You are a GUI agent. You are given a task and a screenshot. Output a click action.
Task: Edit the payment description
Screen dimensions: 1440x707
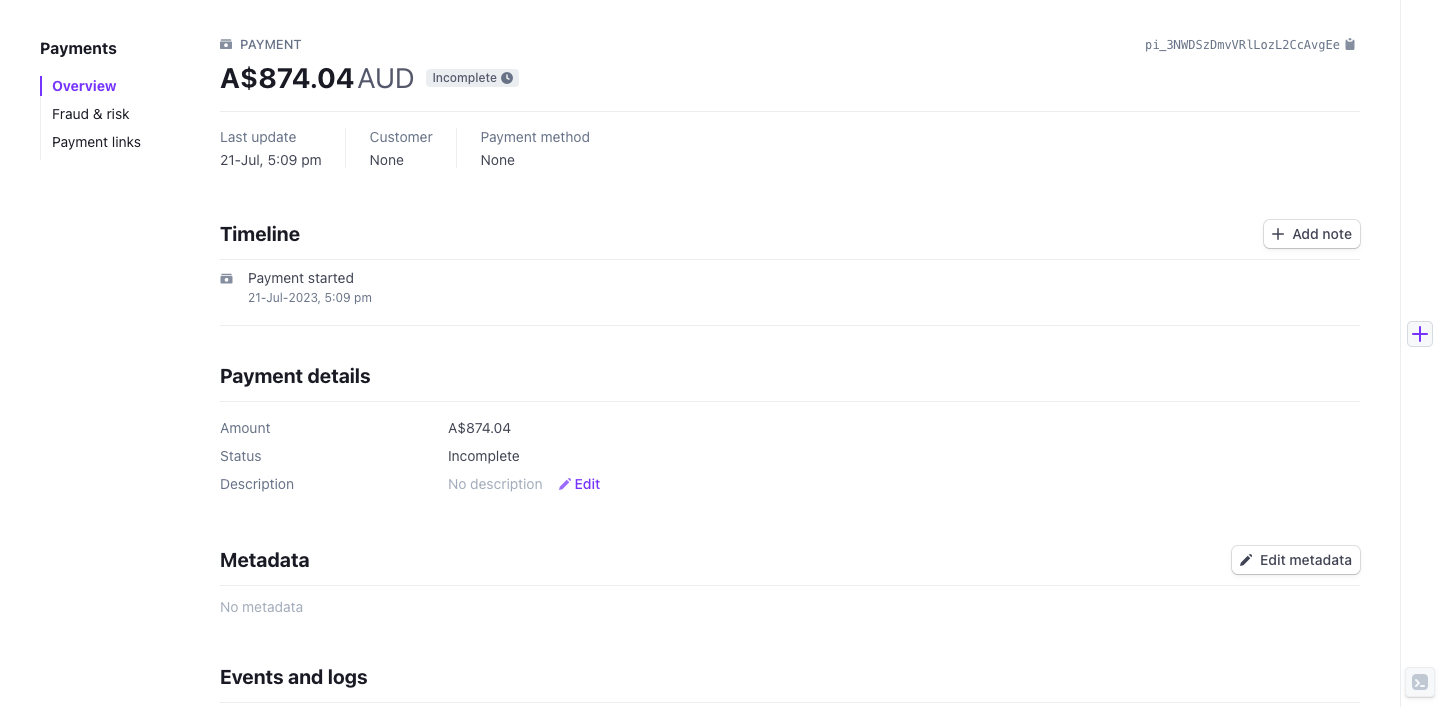coord(580,484)
